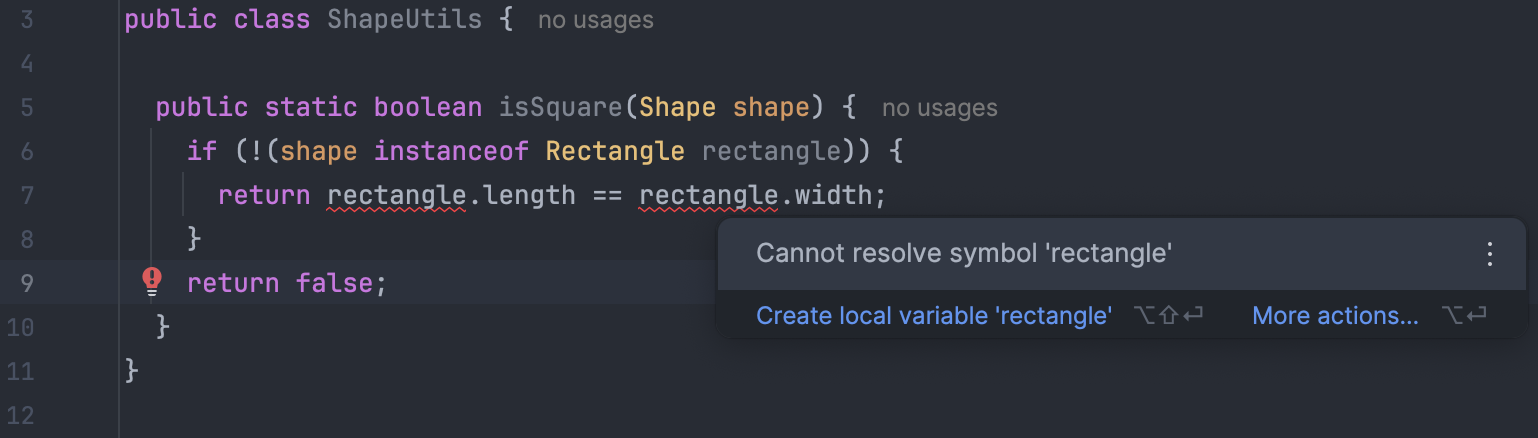
Task: Click line number 3 in the gutter
Action: (26, 20)
